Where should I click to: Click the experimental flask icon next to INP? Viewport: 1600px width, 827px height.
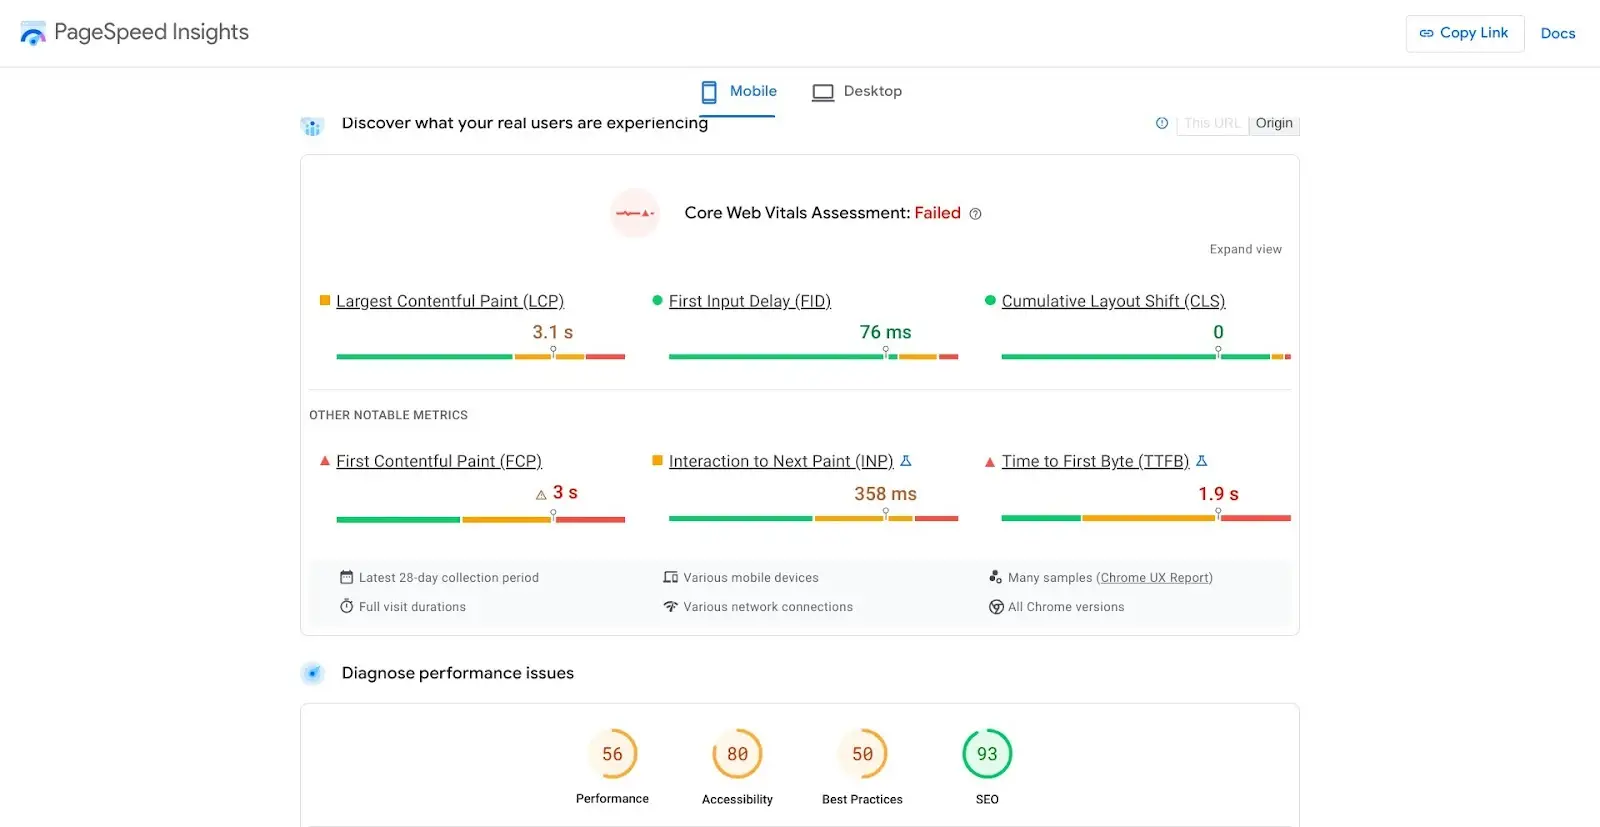point(906,461)
